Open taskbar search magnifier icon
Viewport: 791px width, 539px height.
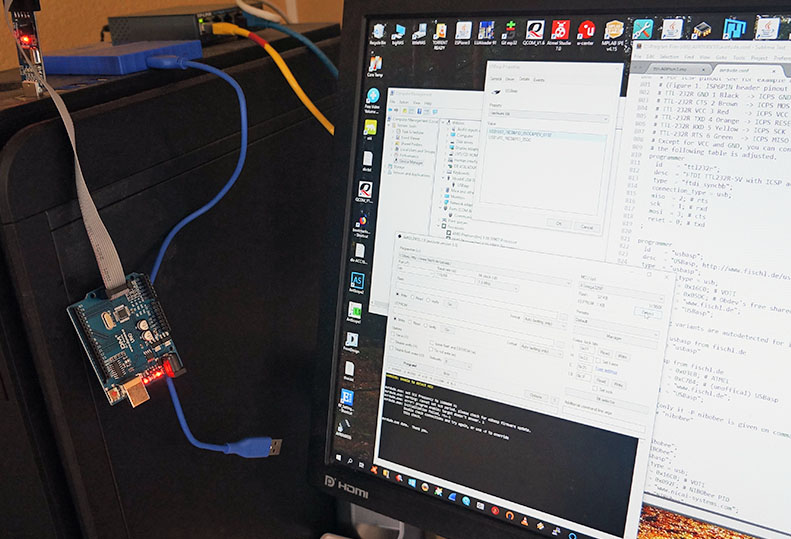point(350,460)
